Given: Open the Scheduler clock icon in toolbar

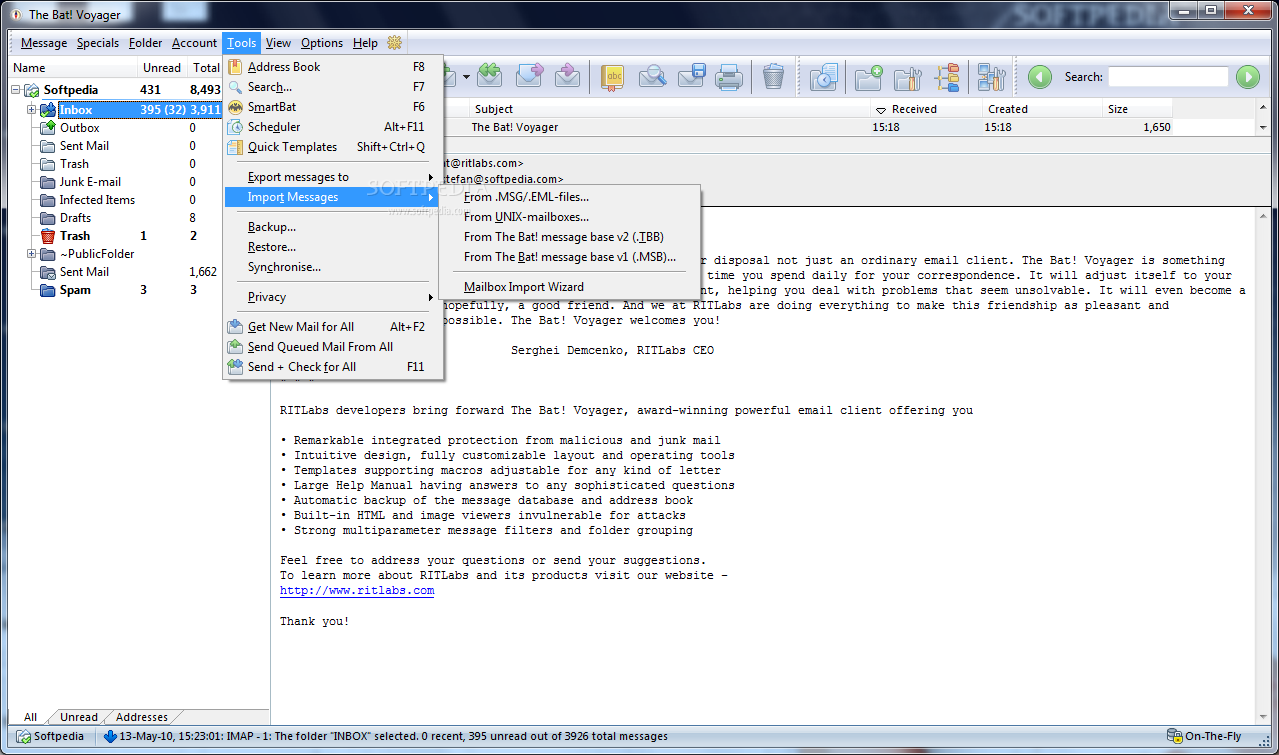Looking at the screenshot, I should click(x=823, y=76).
